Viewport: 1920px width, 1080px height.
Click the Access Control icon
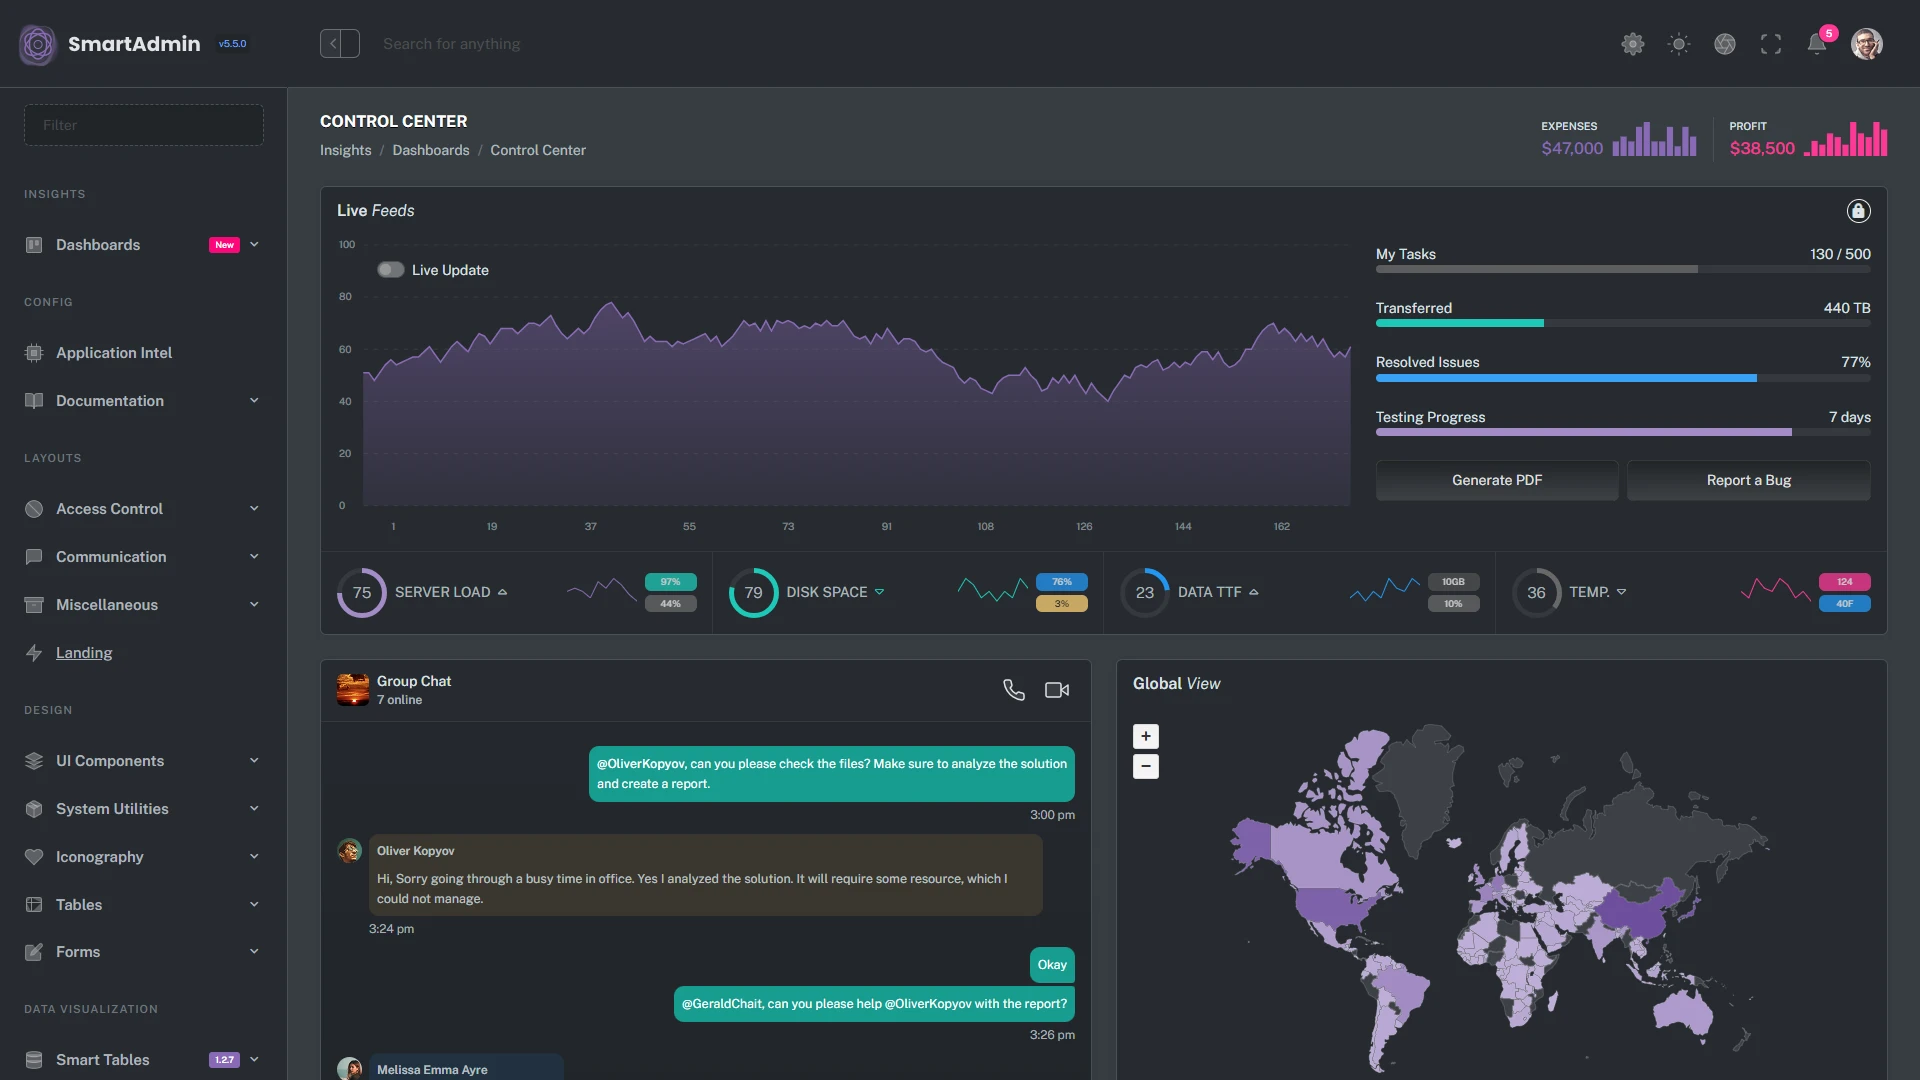[34, 509]
